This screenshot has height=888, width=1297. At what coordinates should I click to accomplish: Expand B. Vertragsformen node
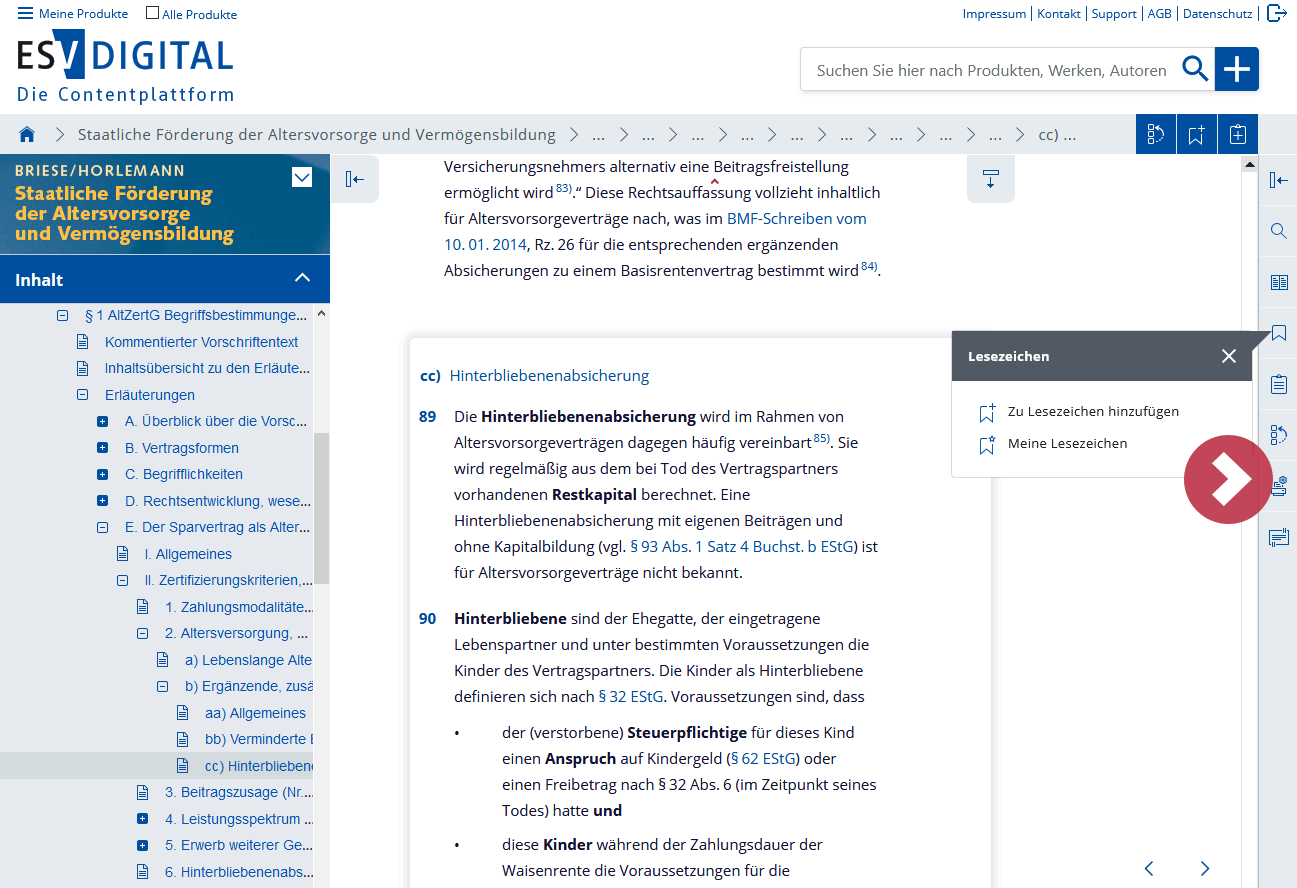[102, 448]
